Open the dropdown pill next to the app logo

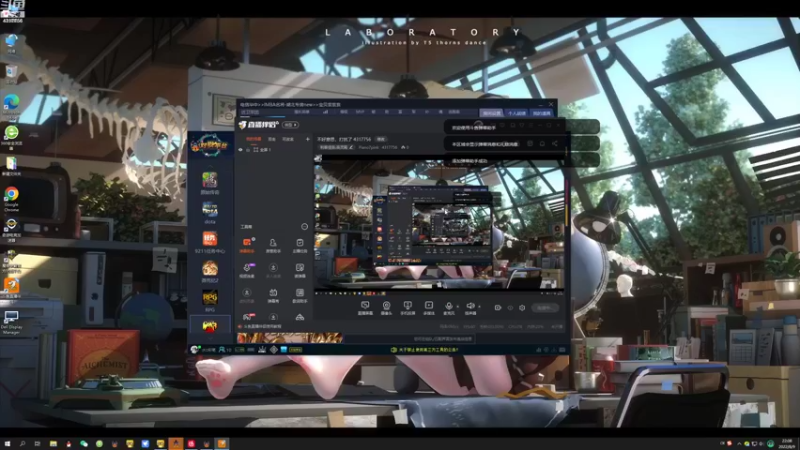click(x=291, y=125)
